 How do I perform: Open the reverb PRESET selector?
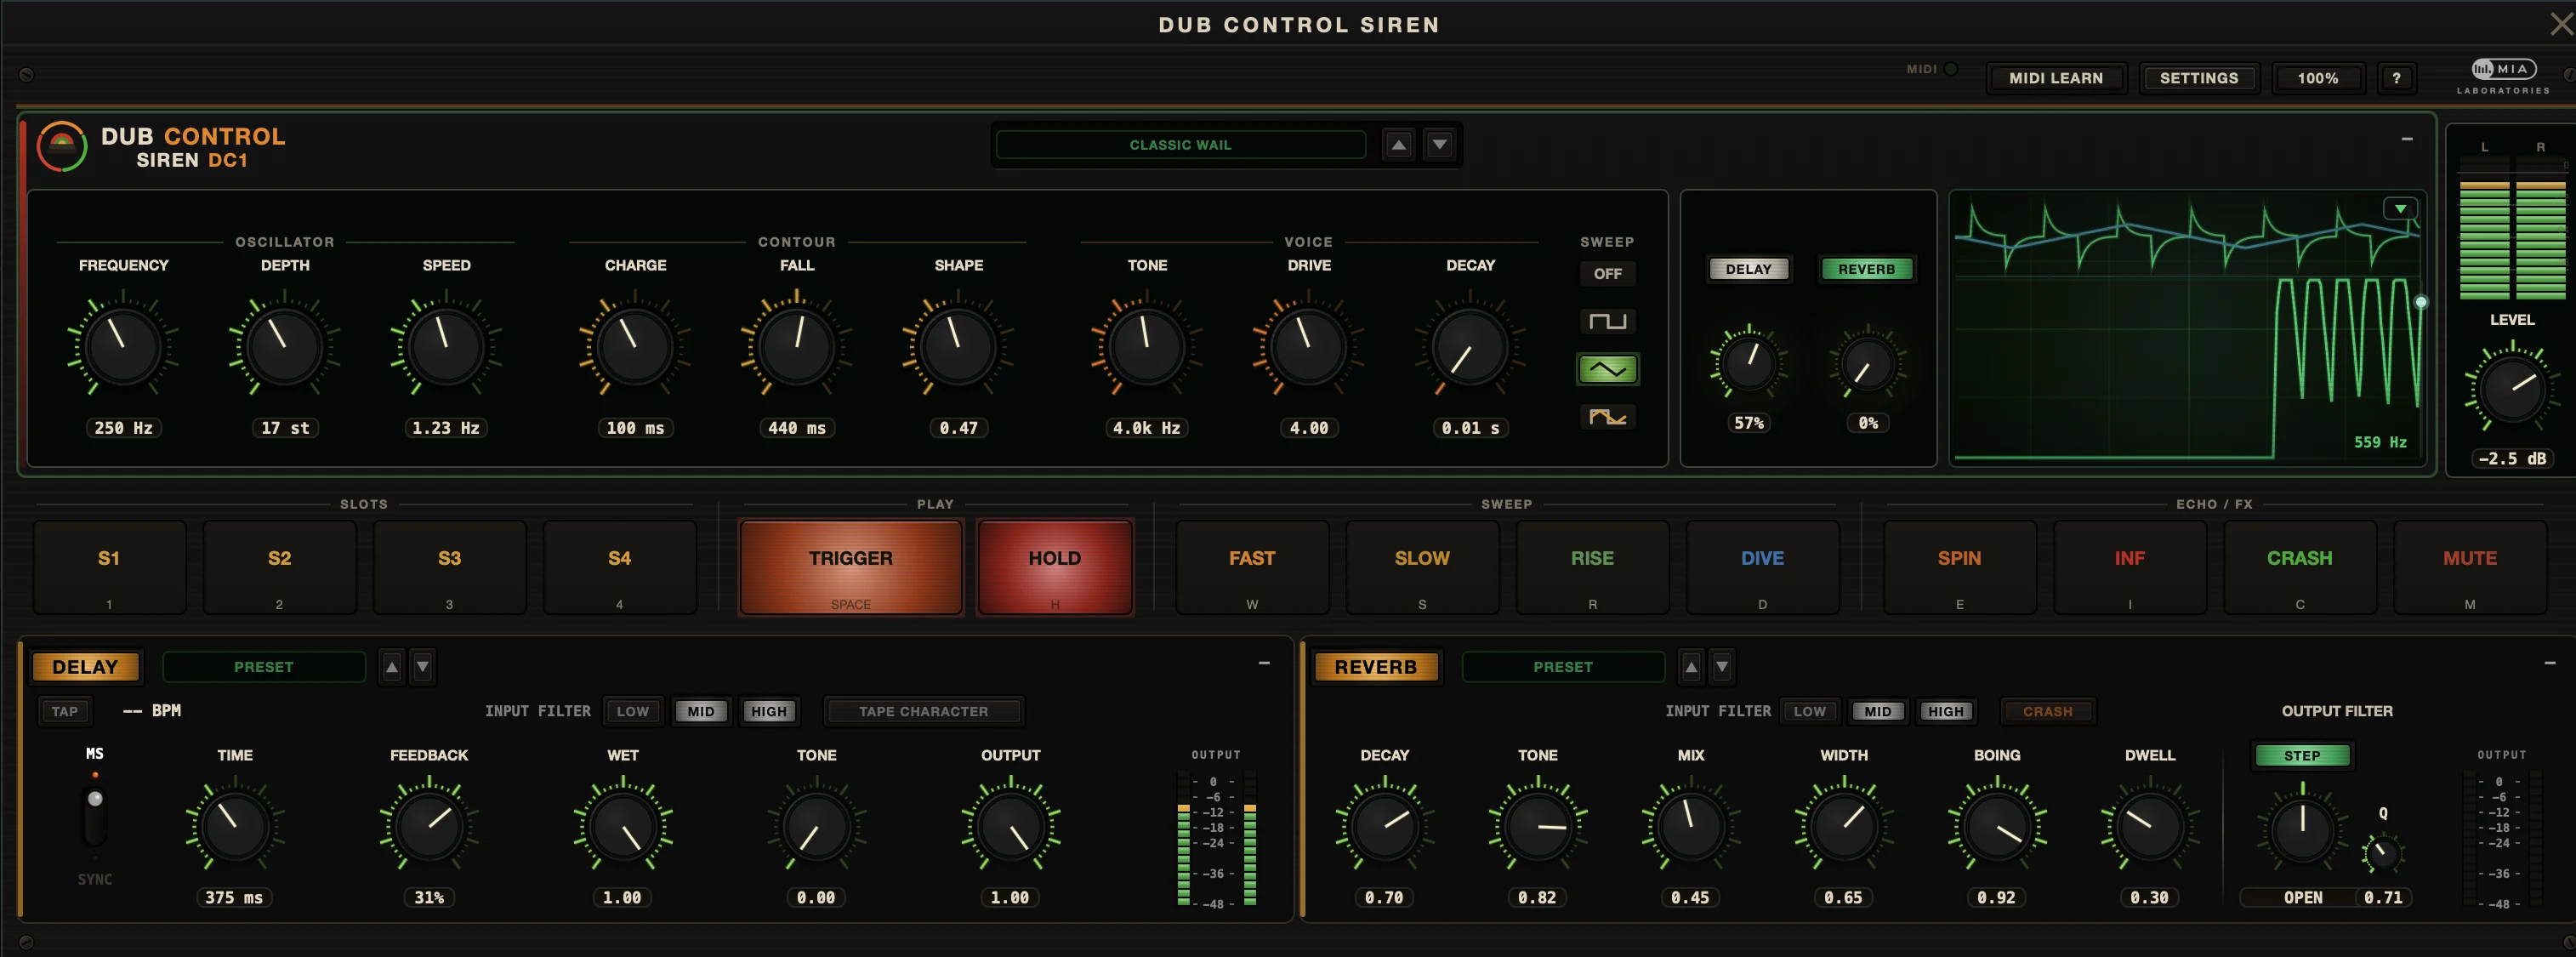pyautogui.click(x=1563, y=667)
